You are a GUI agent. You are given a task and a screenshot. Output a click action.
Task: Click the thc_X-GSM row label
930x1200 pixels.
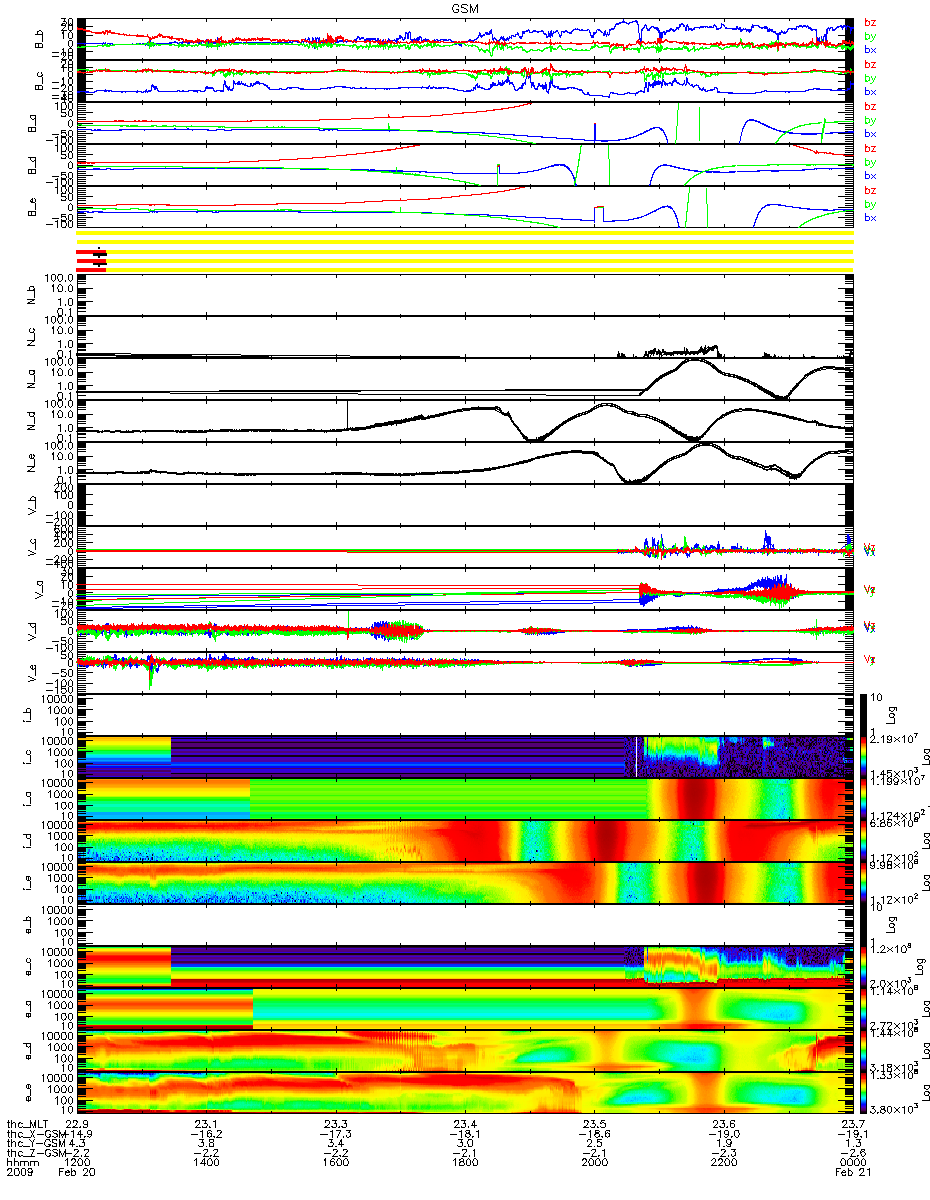(36, 1133)
